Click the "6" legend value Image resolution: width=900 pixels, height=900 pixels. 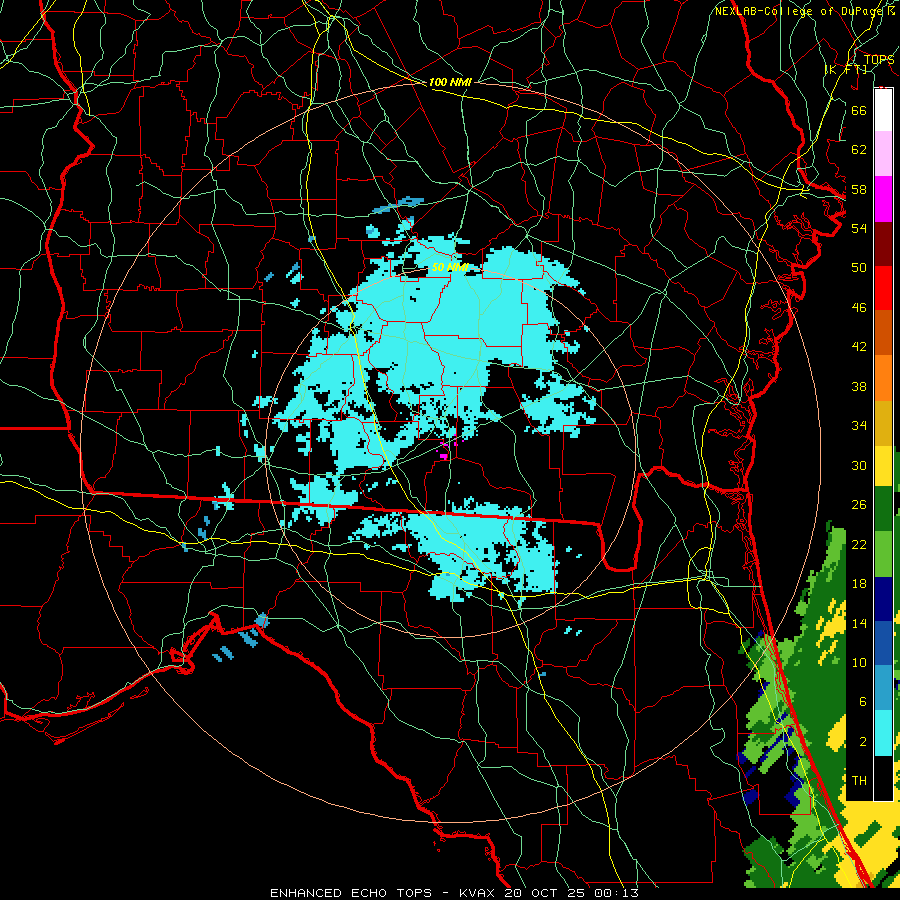(862, 702)
